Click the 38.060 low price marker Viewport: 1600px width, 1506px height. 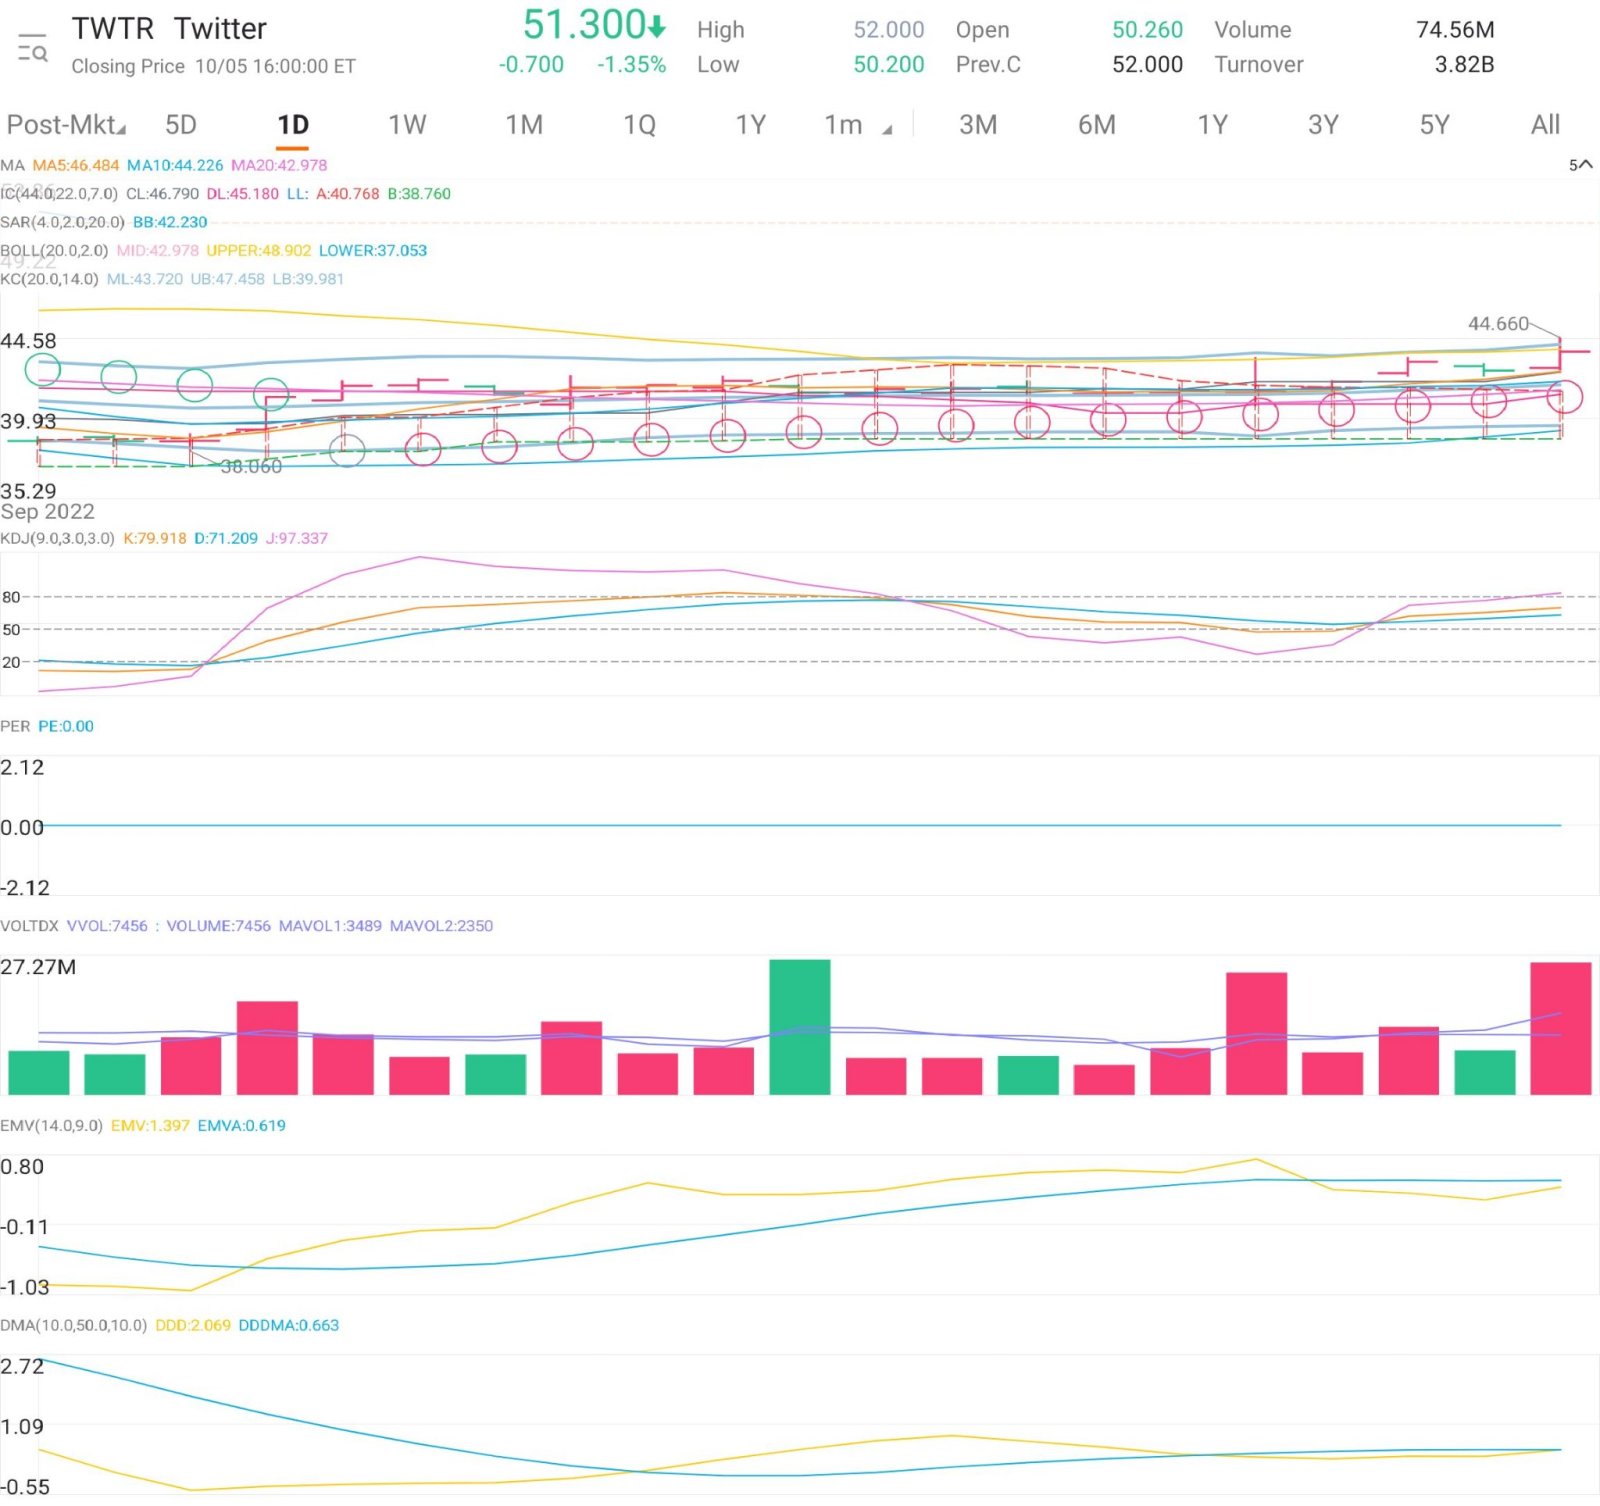coord(251,467)
